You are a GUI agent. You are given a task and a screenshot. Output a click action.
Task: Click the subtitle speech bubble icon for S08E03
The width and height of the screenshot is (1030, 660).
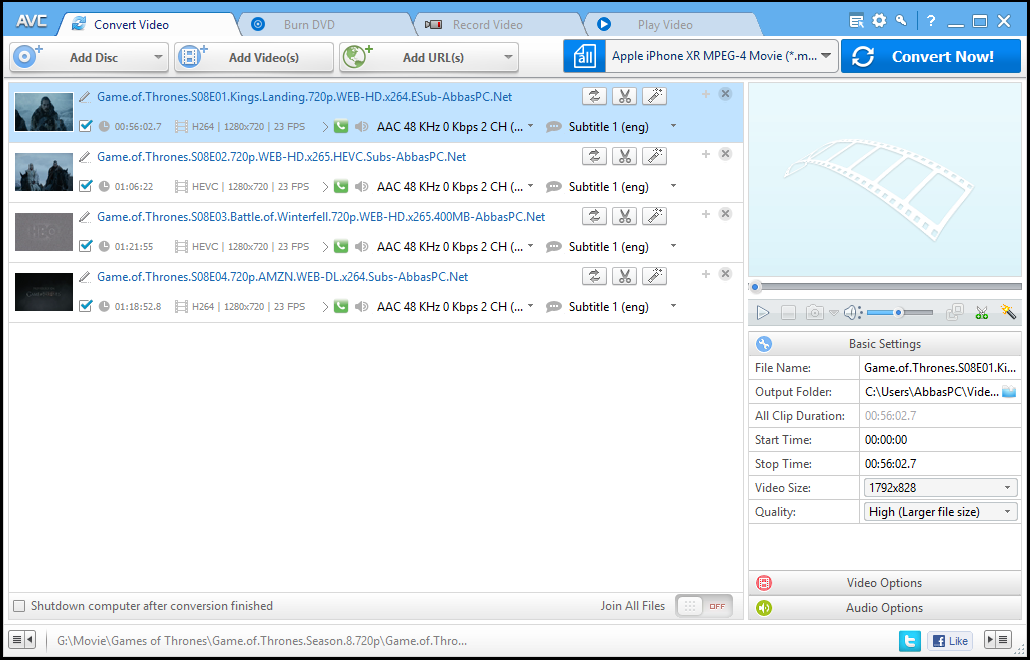tap(554, 247)
